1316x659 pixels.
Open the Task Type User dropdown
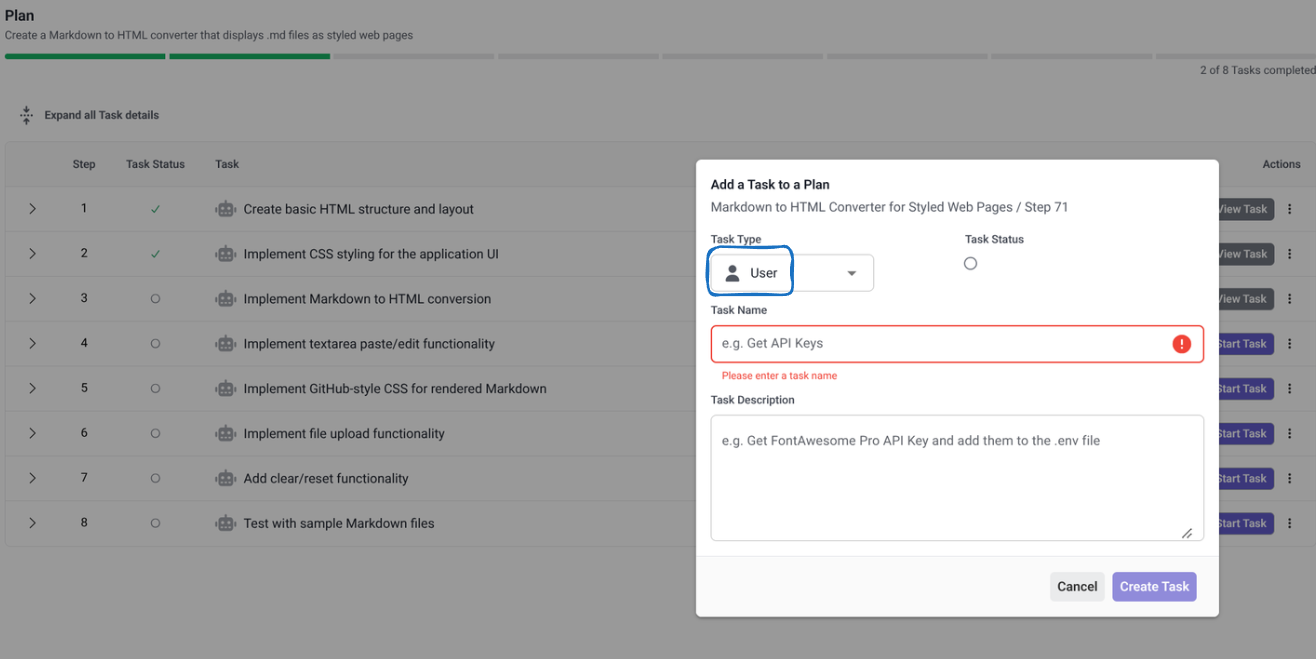[791, 273]
